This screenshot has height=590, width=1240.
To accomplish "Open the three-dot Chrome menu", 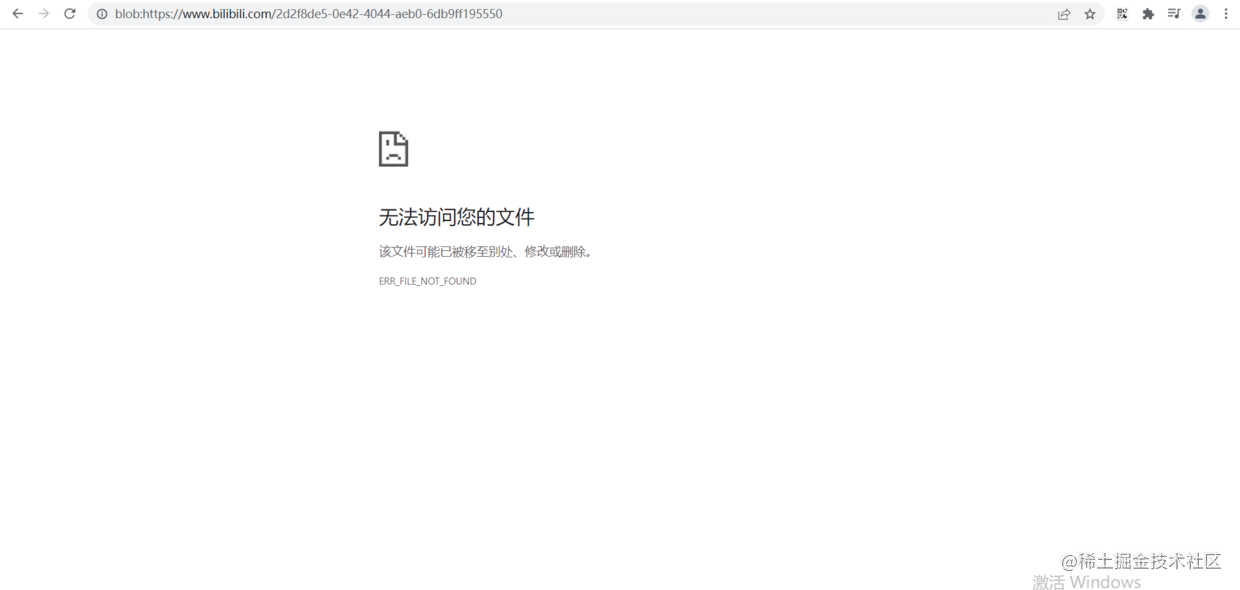I will click(x=1225, y=14).
